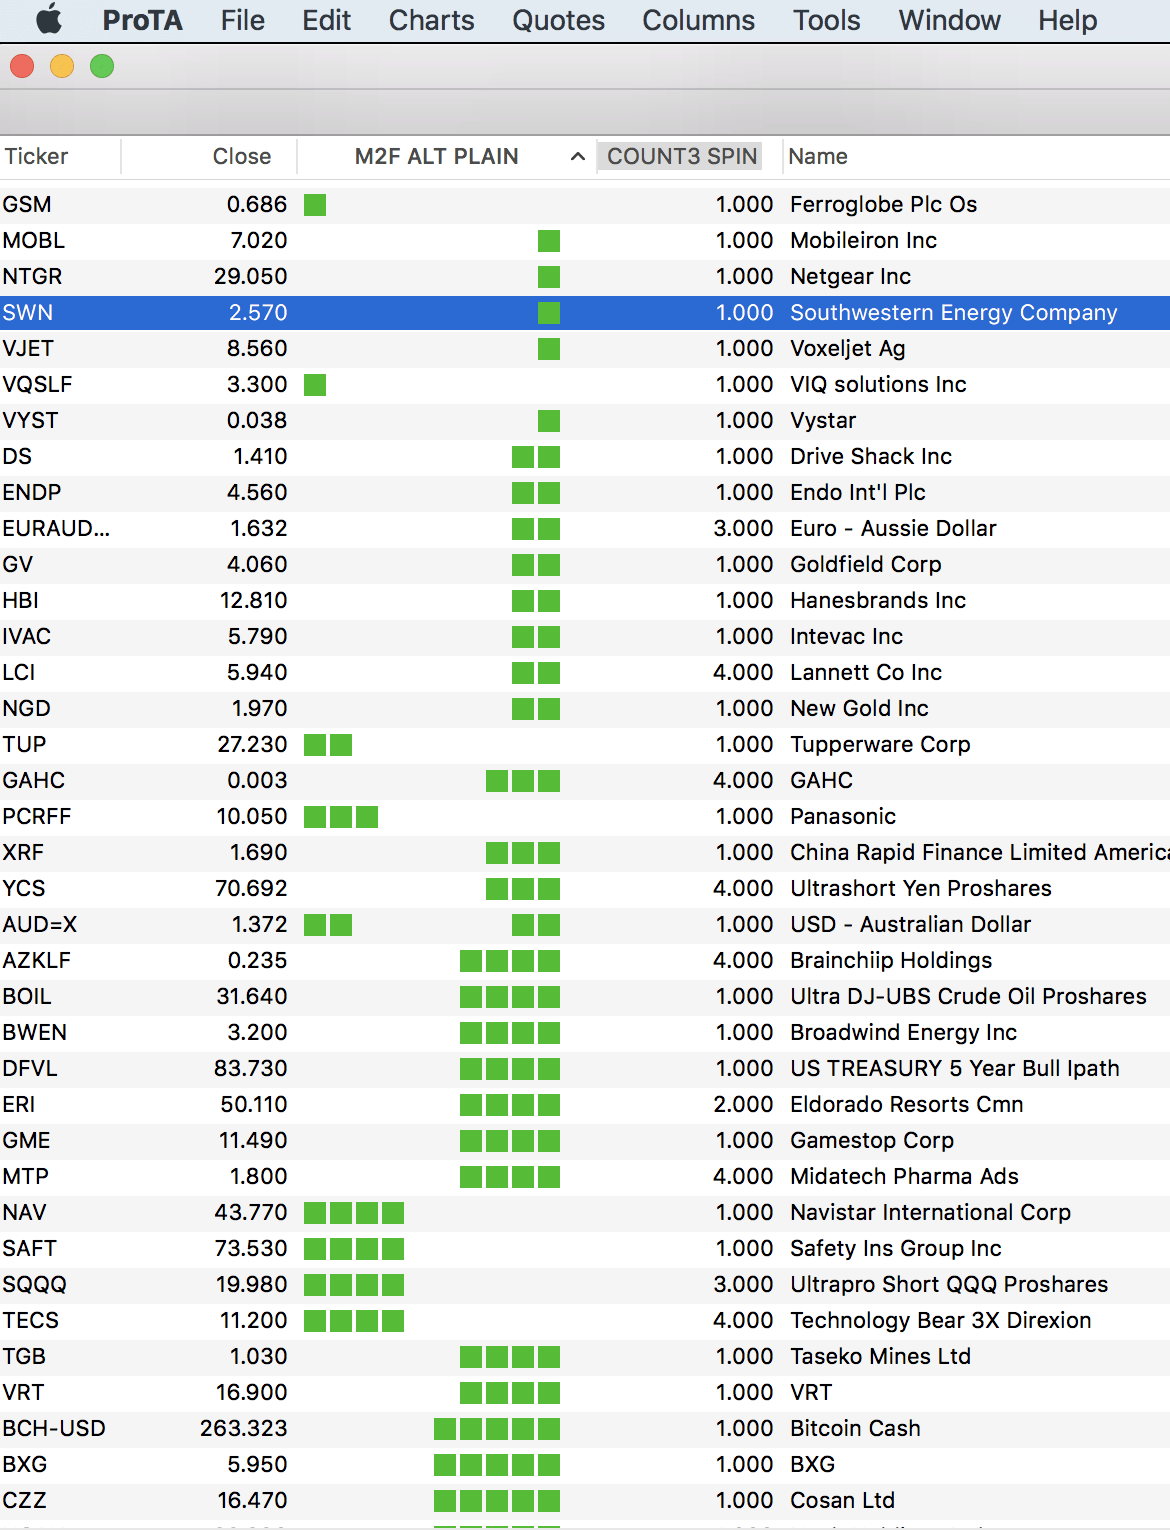Minimize the window with the yellow button

coord(62,67)
